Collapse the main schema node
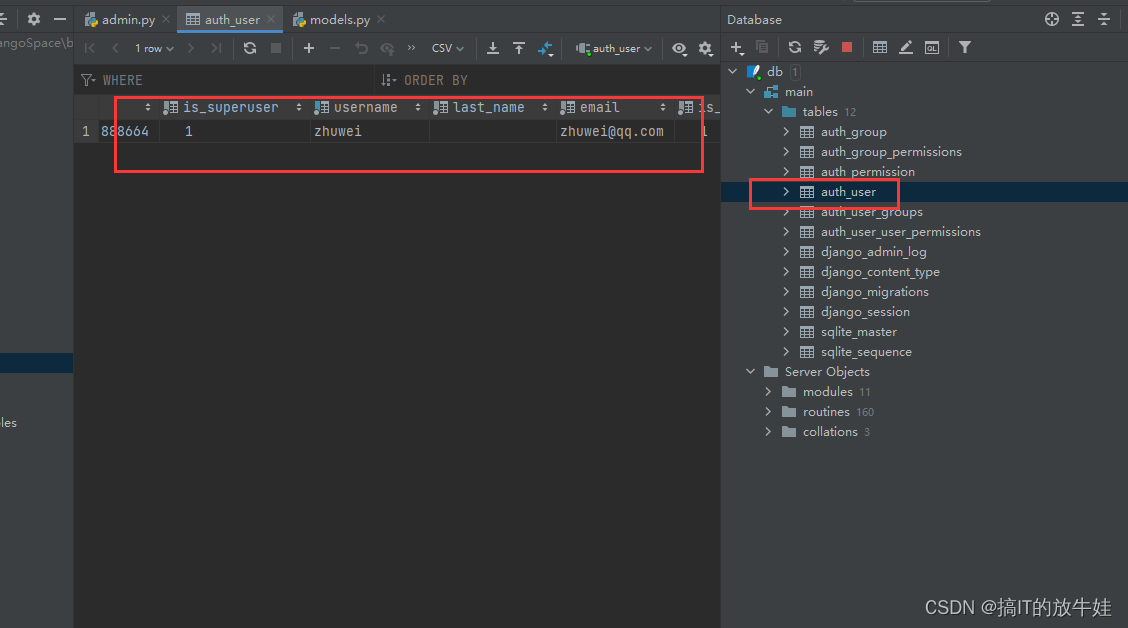The image size is (1128, 628). click(750, 91)
